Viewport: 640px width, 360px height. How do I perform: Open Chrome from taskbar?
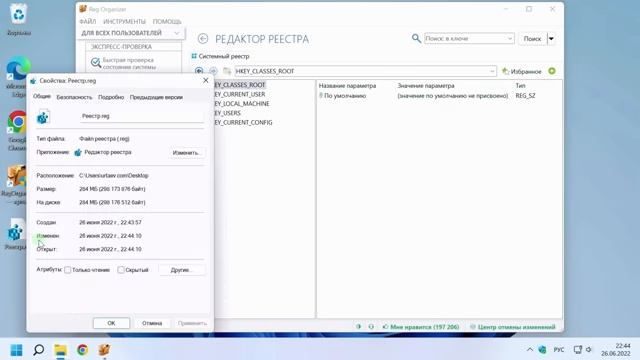[x=82, y=350]
